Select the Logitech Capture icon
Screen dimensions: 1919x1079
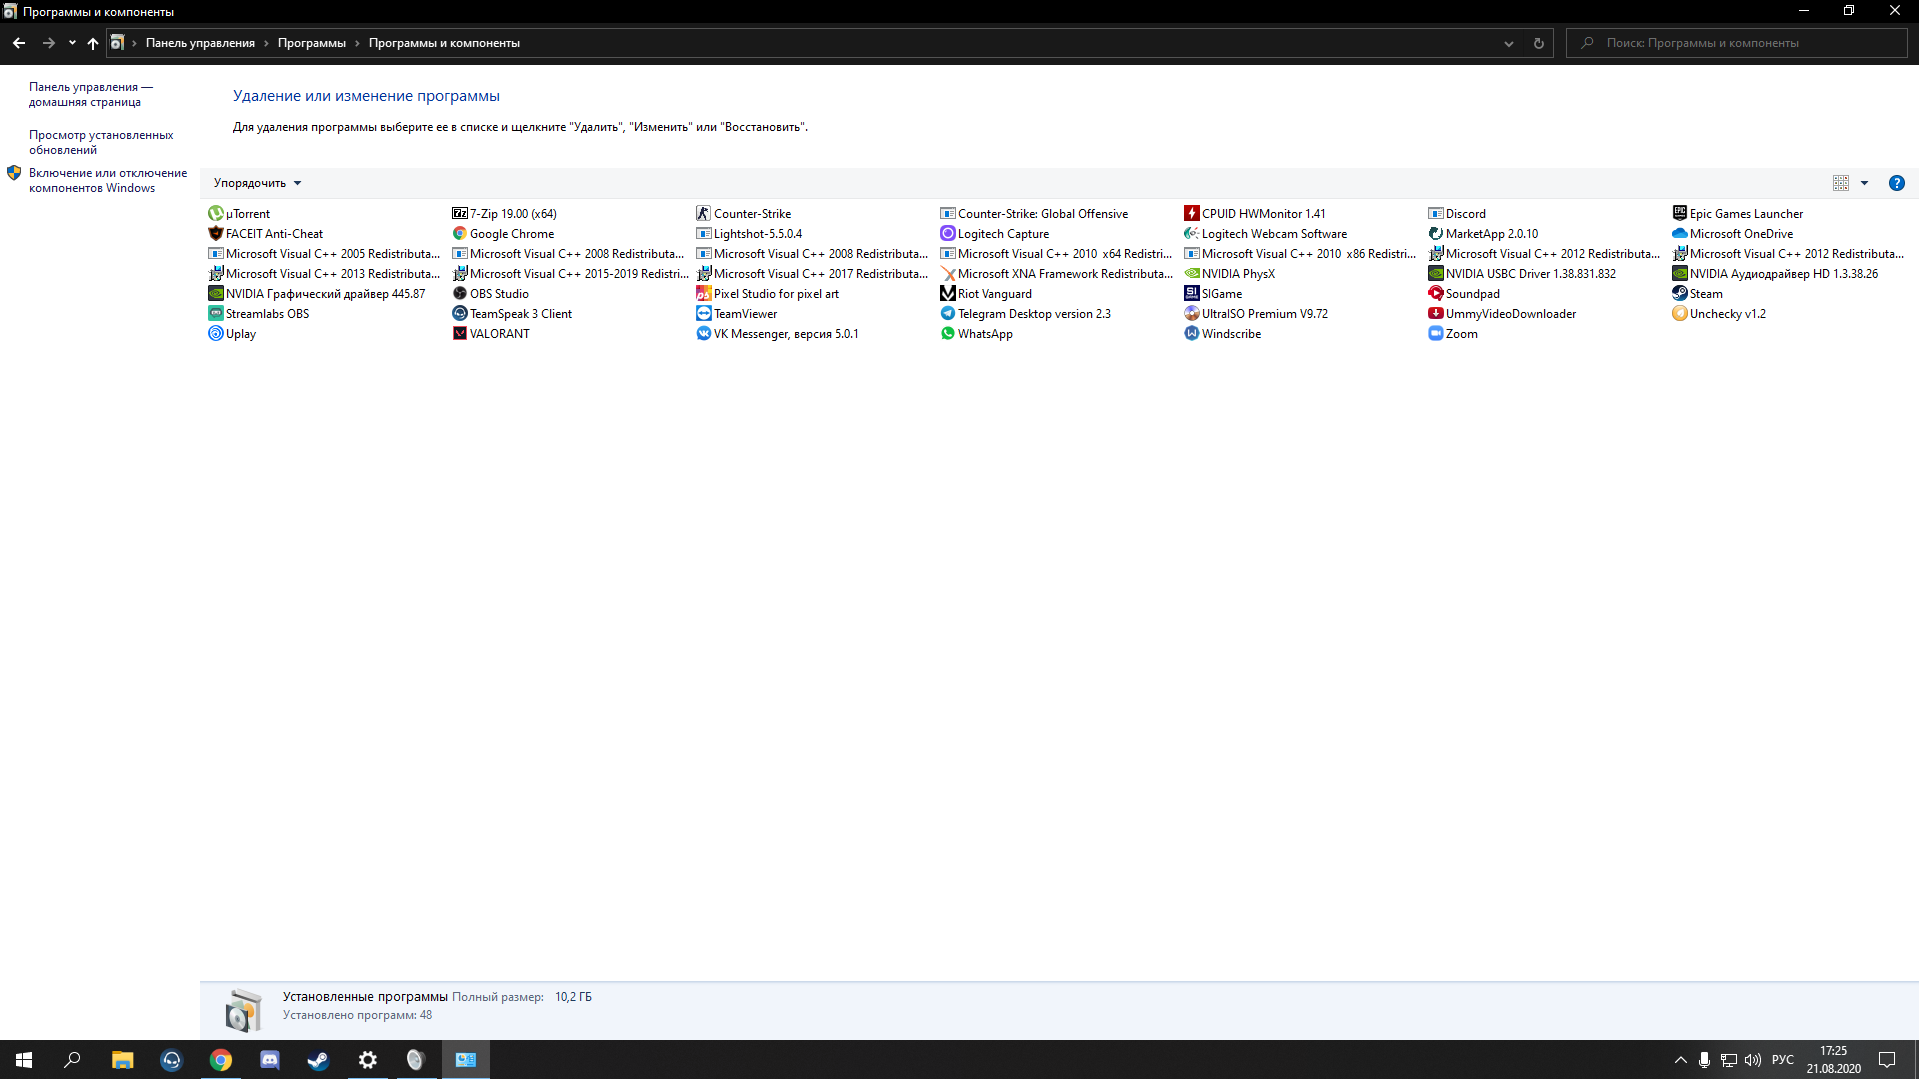(947, 234)
